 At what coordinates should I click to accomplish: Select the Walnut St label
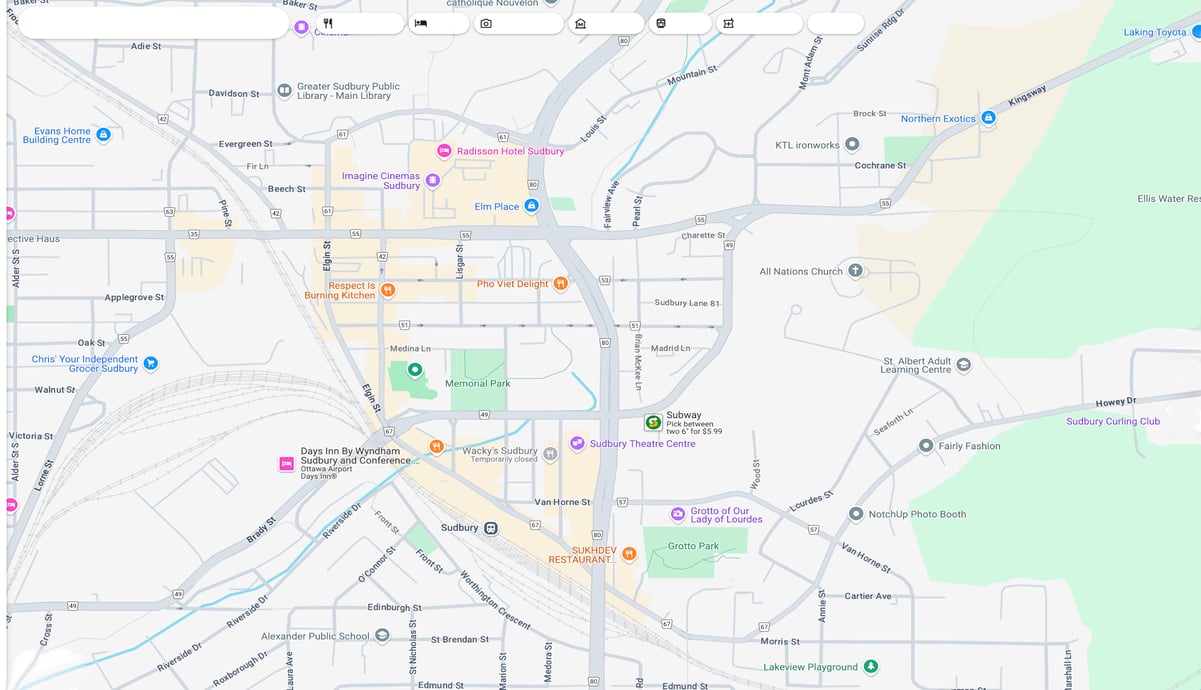click(55, 390)
